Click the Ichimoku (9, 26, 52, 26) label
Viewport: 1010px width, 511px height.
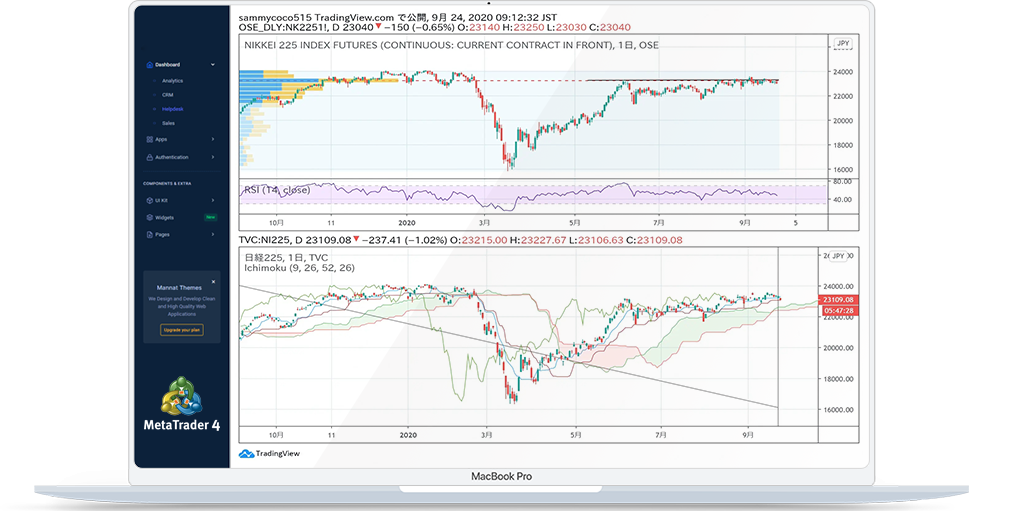(x=300, y=268)
